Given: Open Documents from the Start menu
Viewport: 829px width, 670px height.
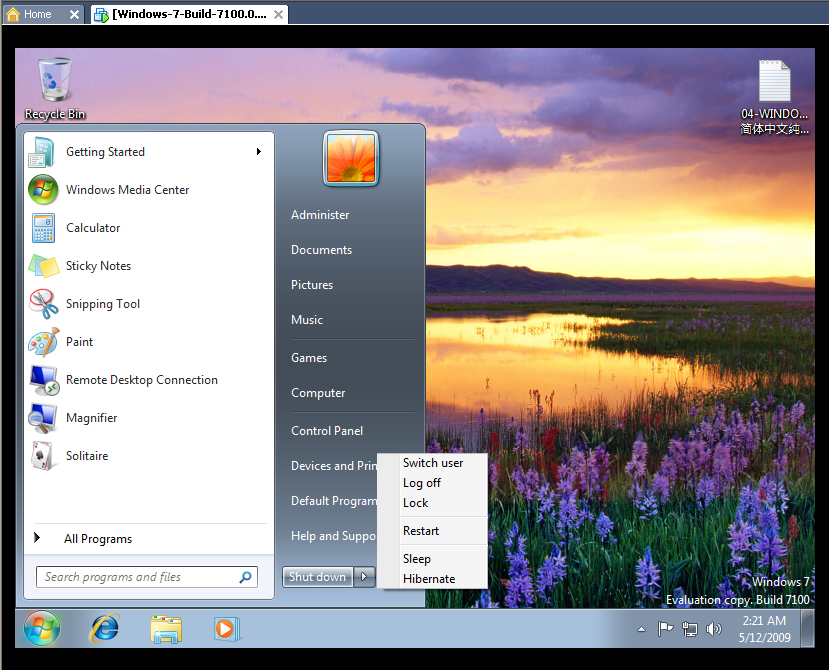Looking at the screenshot, I should pyautogui.click(x=321, y=250).
